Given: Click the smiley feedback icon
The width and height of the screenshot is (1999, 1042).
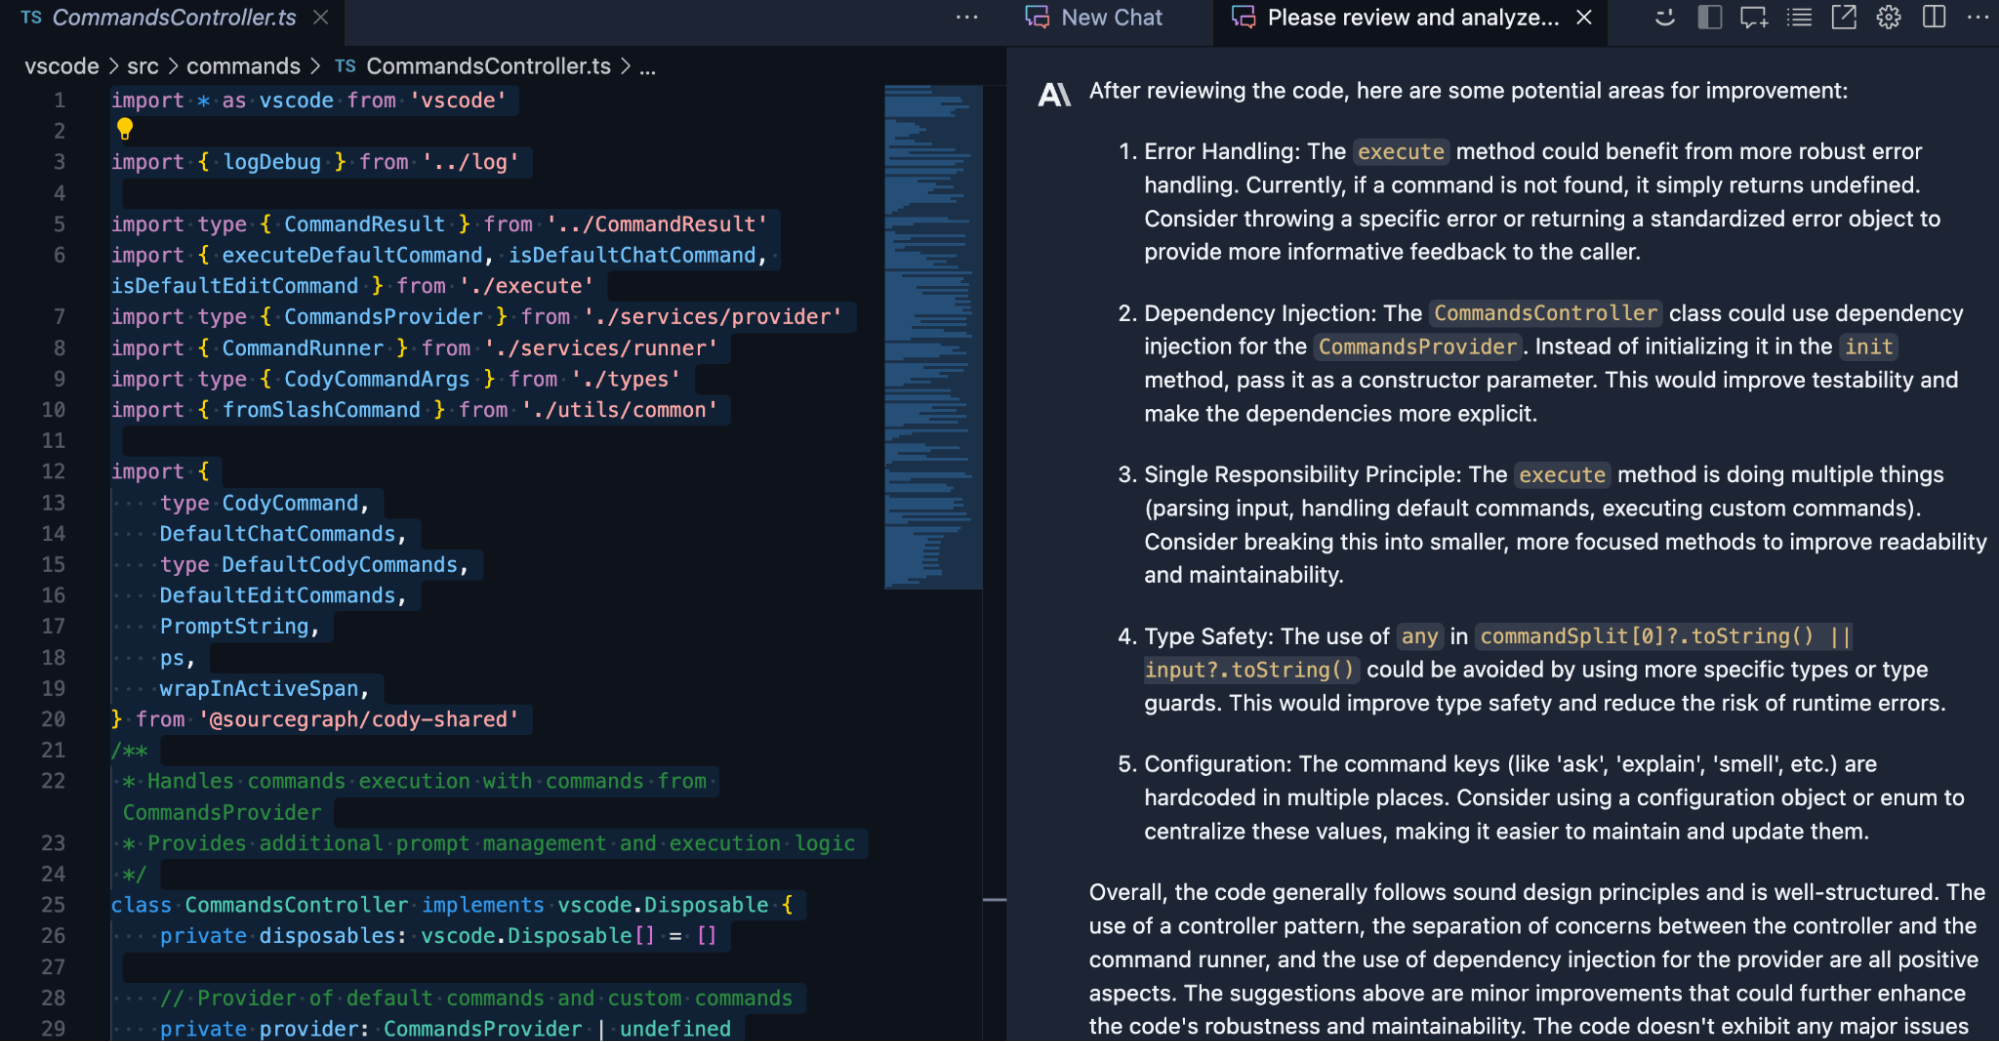Looking at the screenshot, I should (1665, 18).
